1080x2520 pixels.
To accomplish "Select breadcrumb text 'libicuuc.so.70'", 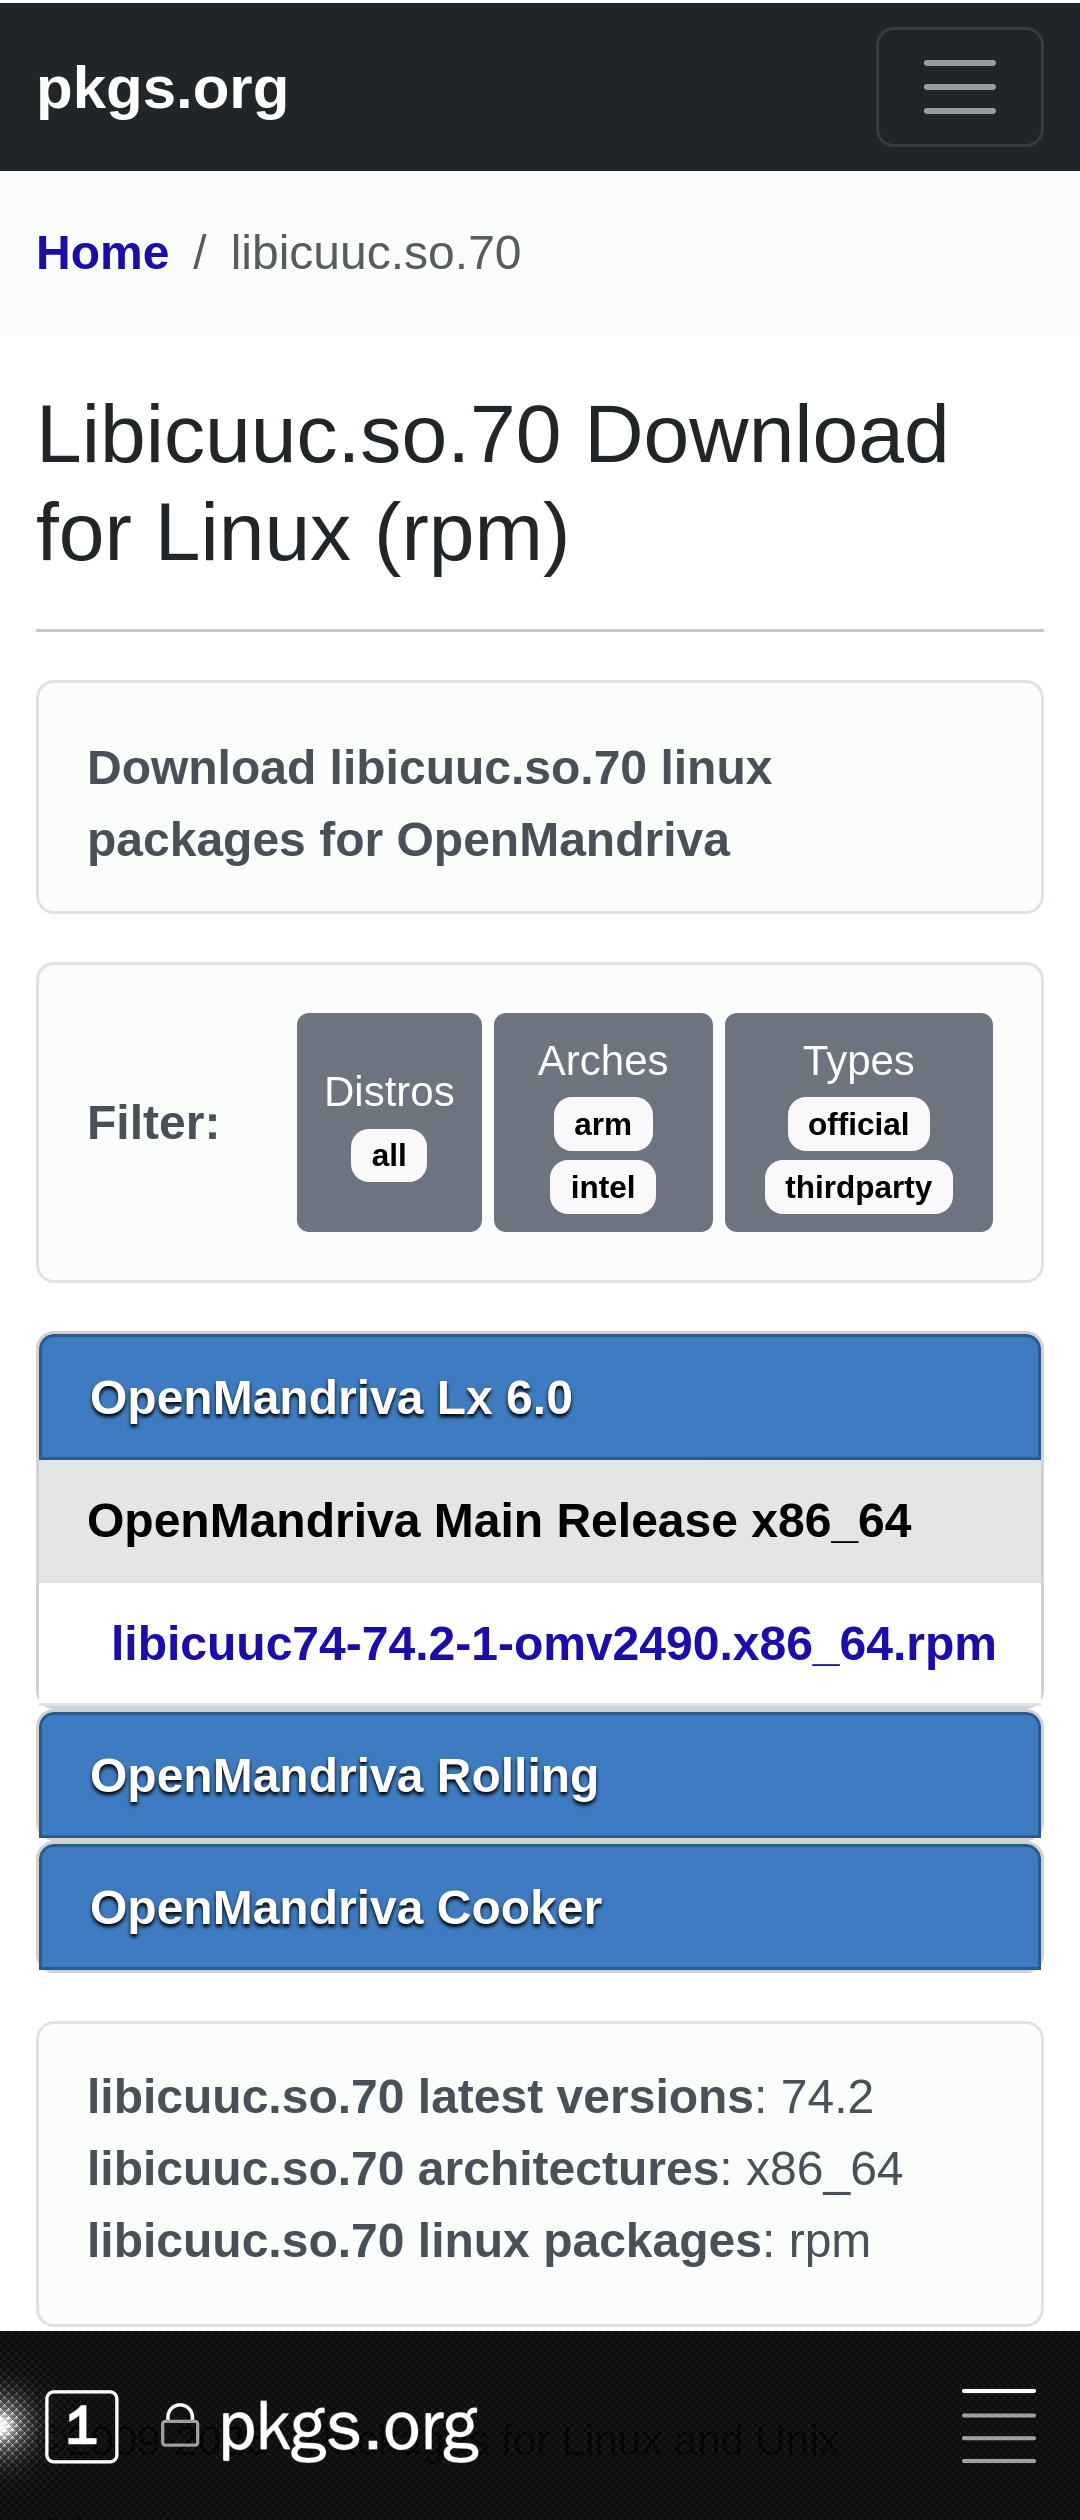I will 376,253.
